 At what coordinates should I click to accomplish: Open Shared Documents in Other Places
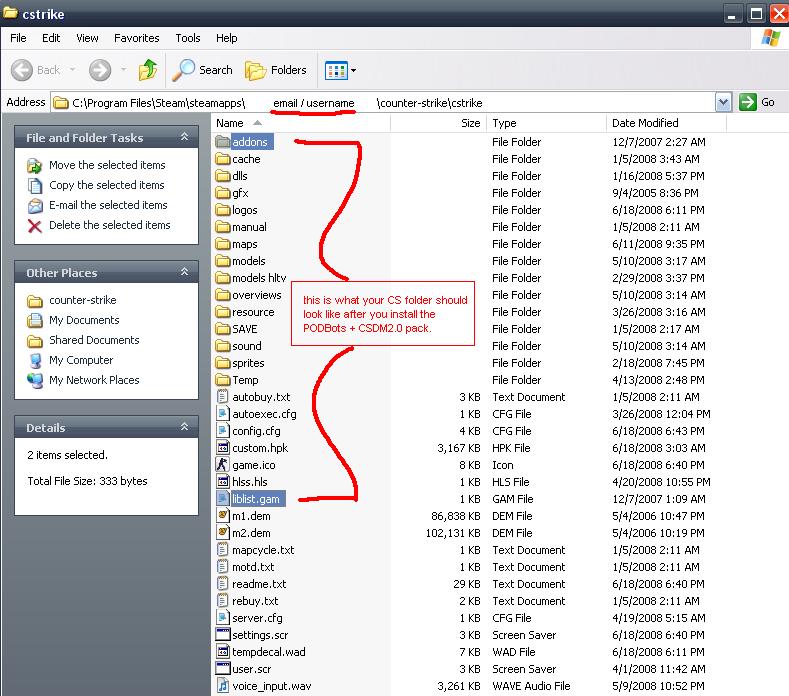point(94,341)
